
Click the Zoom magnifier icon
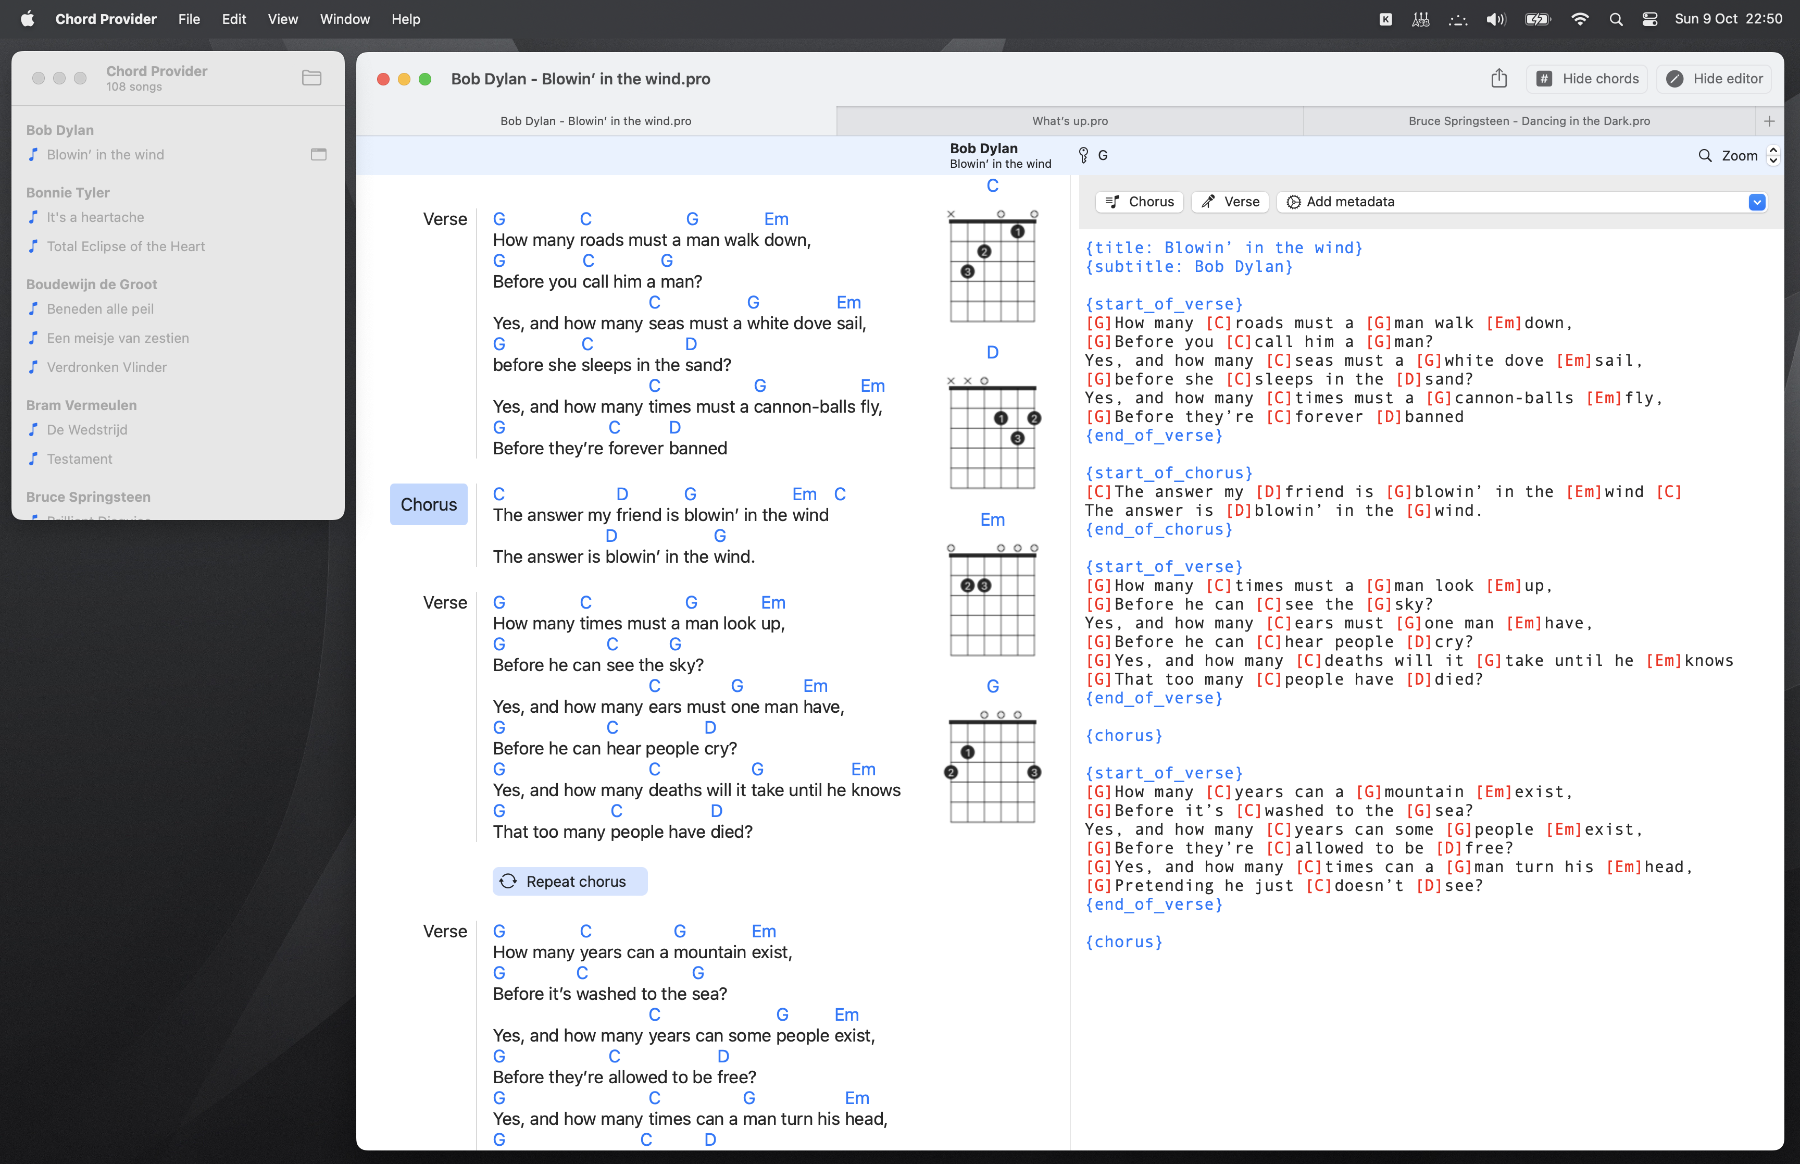[1705, 155]
